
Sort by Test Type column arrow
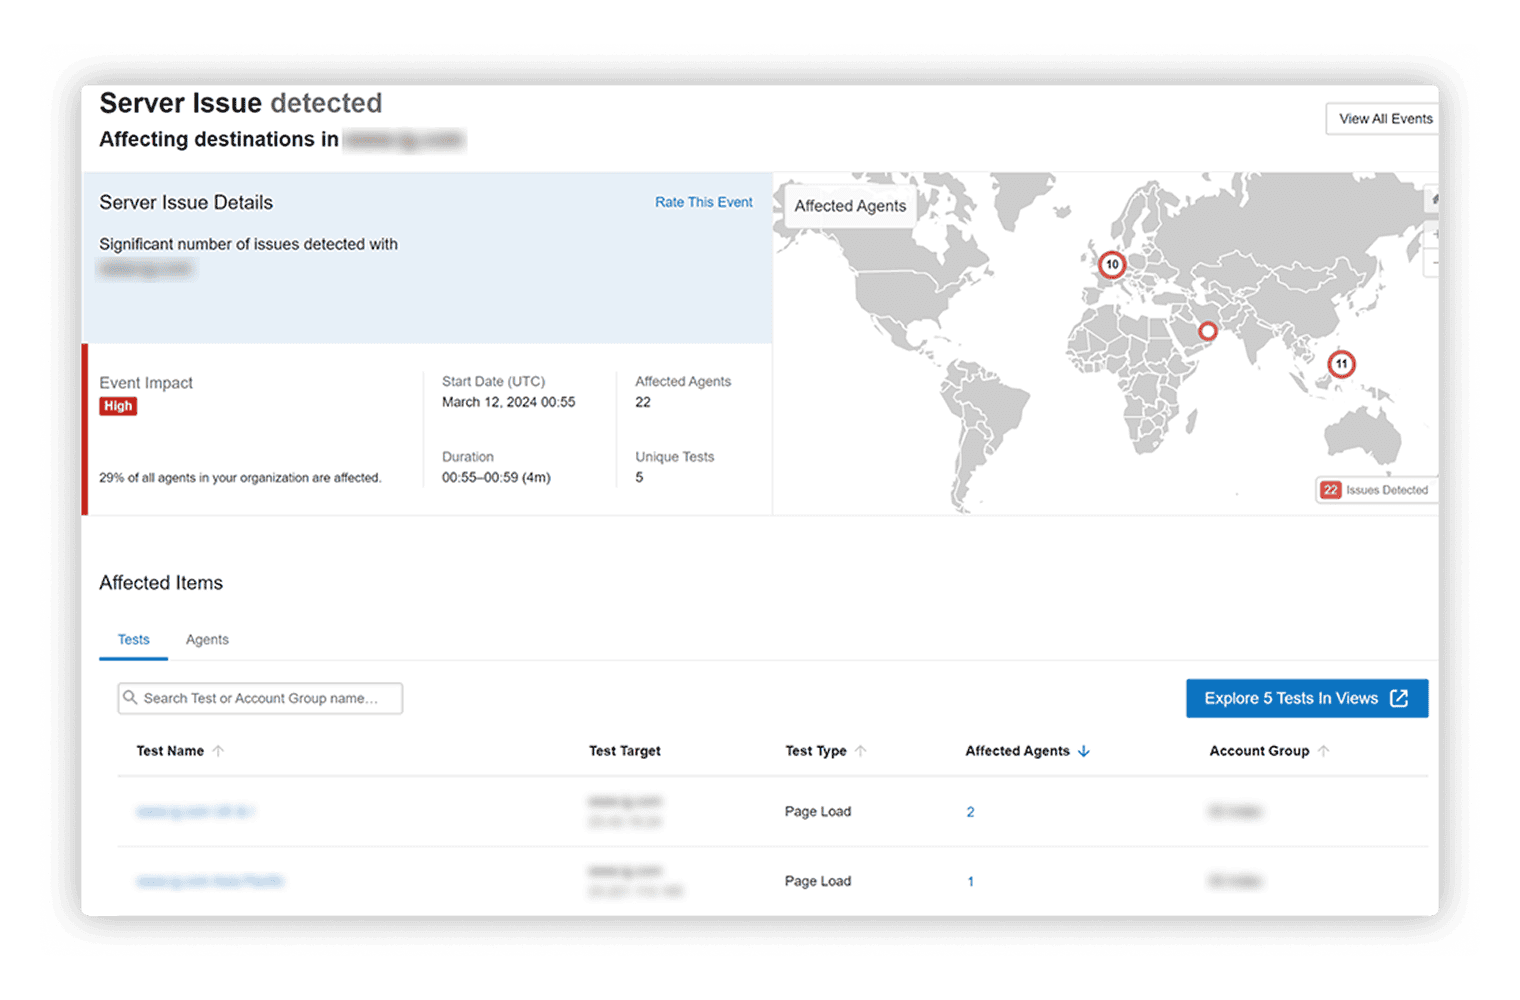(860, 751)
